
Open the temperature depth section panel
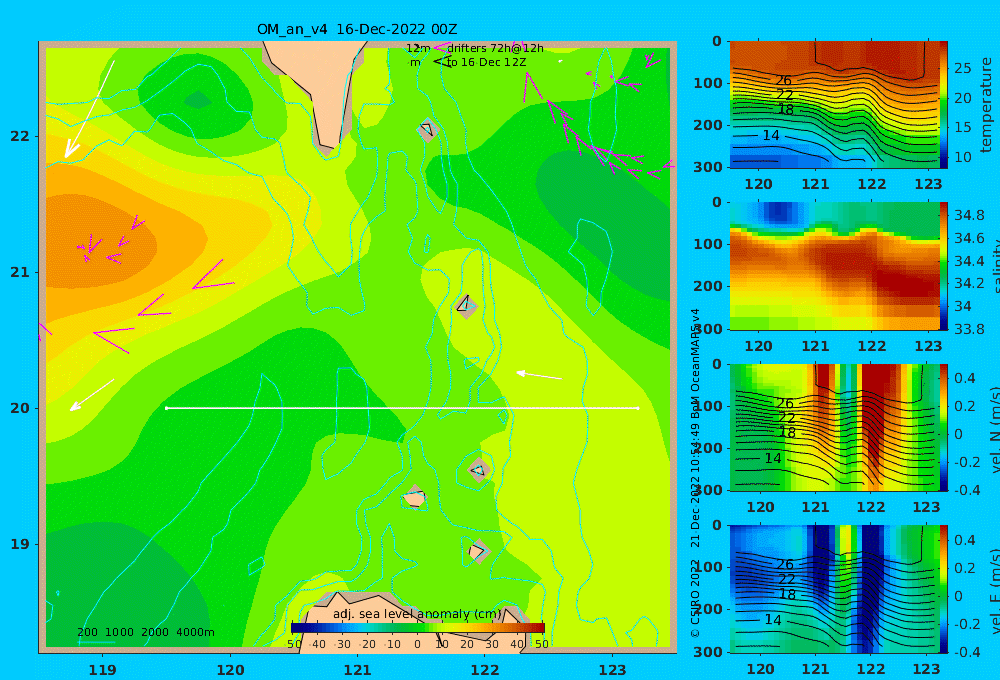(835, 105)
